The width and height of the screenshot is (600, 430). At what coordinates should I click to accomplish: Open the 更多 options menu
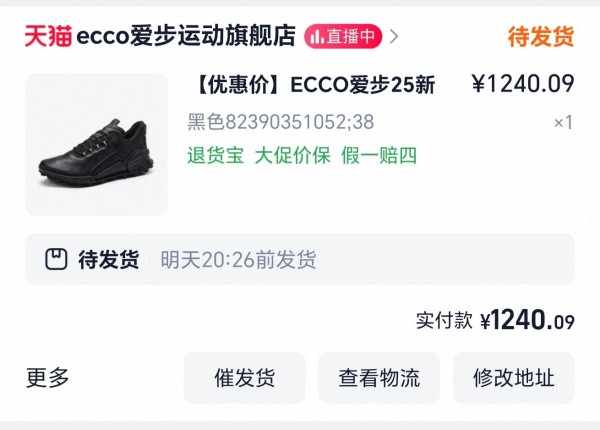click(x=48, y=378)
